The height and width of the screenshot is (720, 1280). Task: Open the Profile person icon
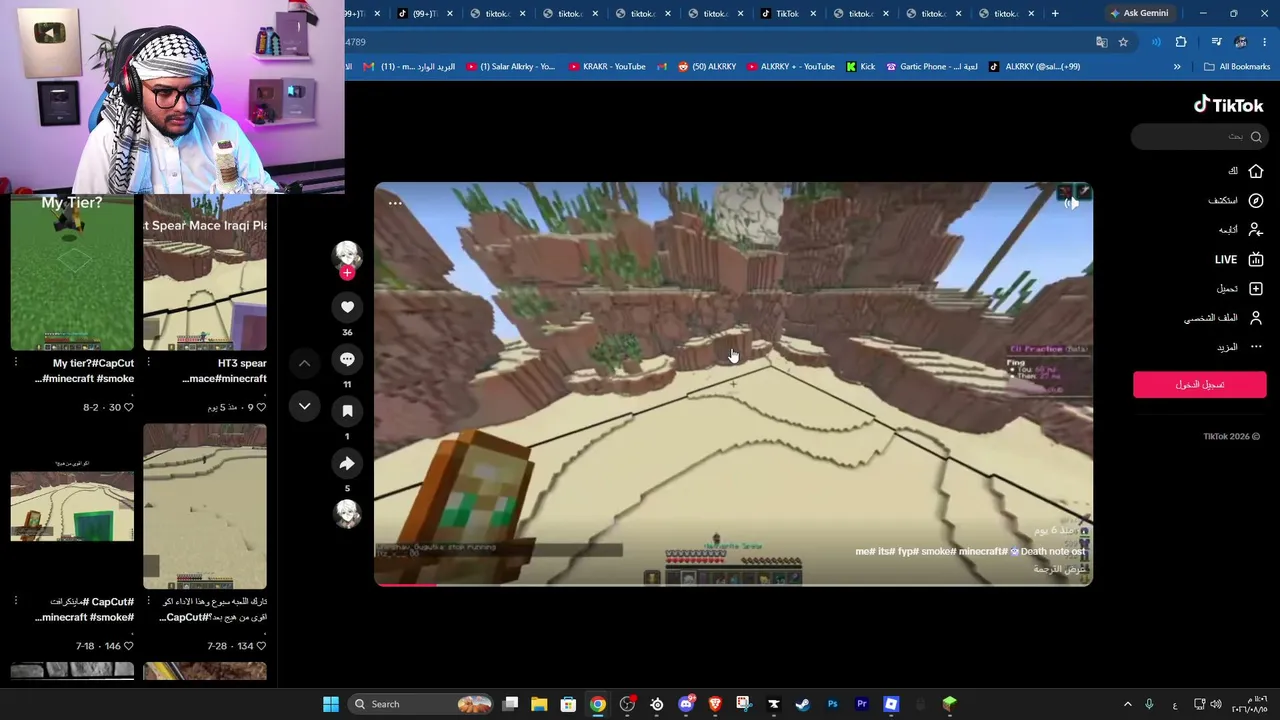tap(1256, 317)
